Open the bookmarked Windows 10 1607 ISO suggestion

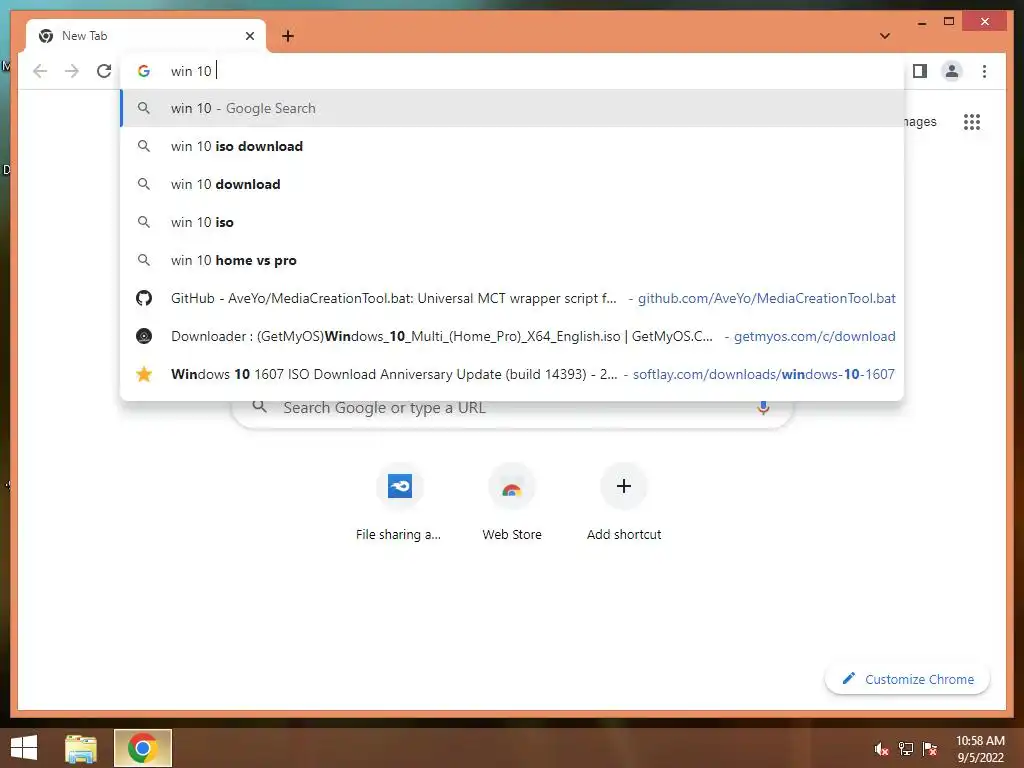(512, 374)
